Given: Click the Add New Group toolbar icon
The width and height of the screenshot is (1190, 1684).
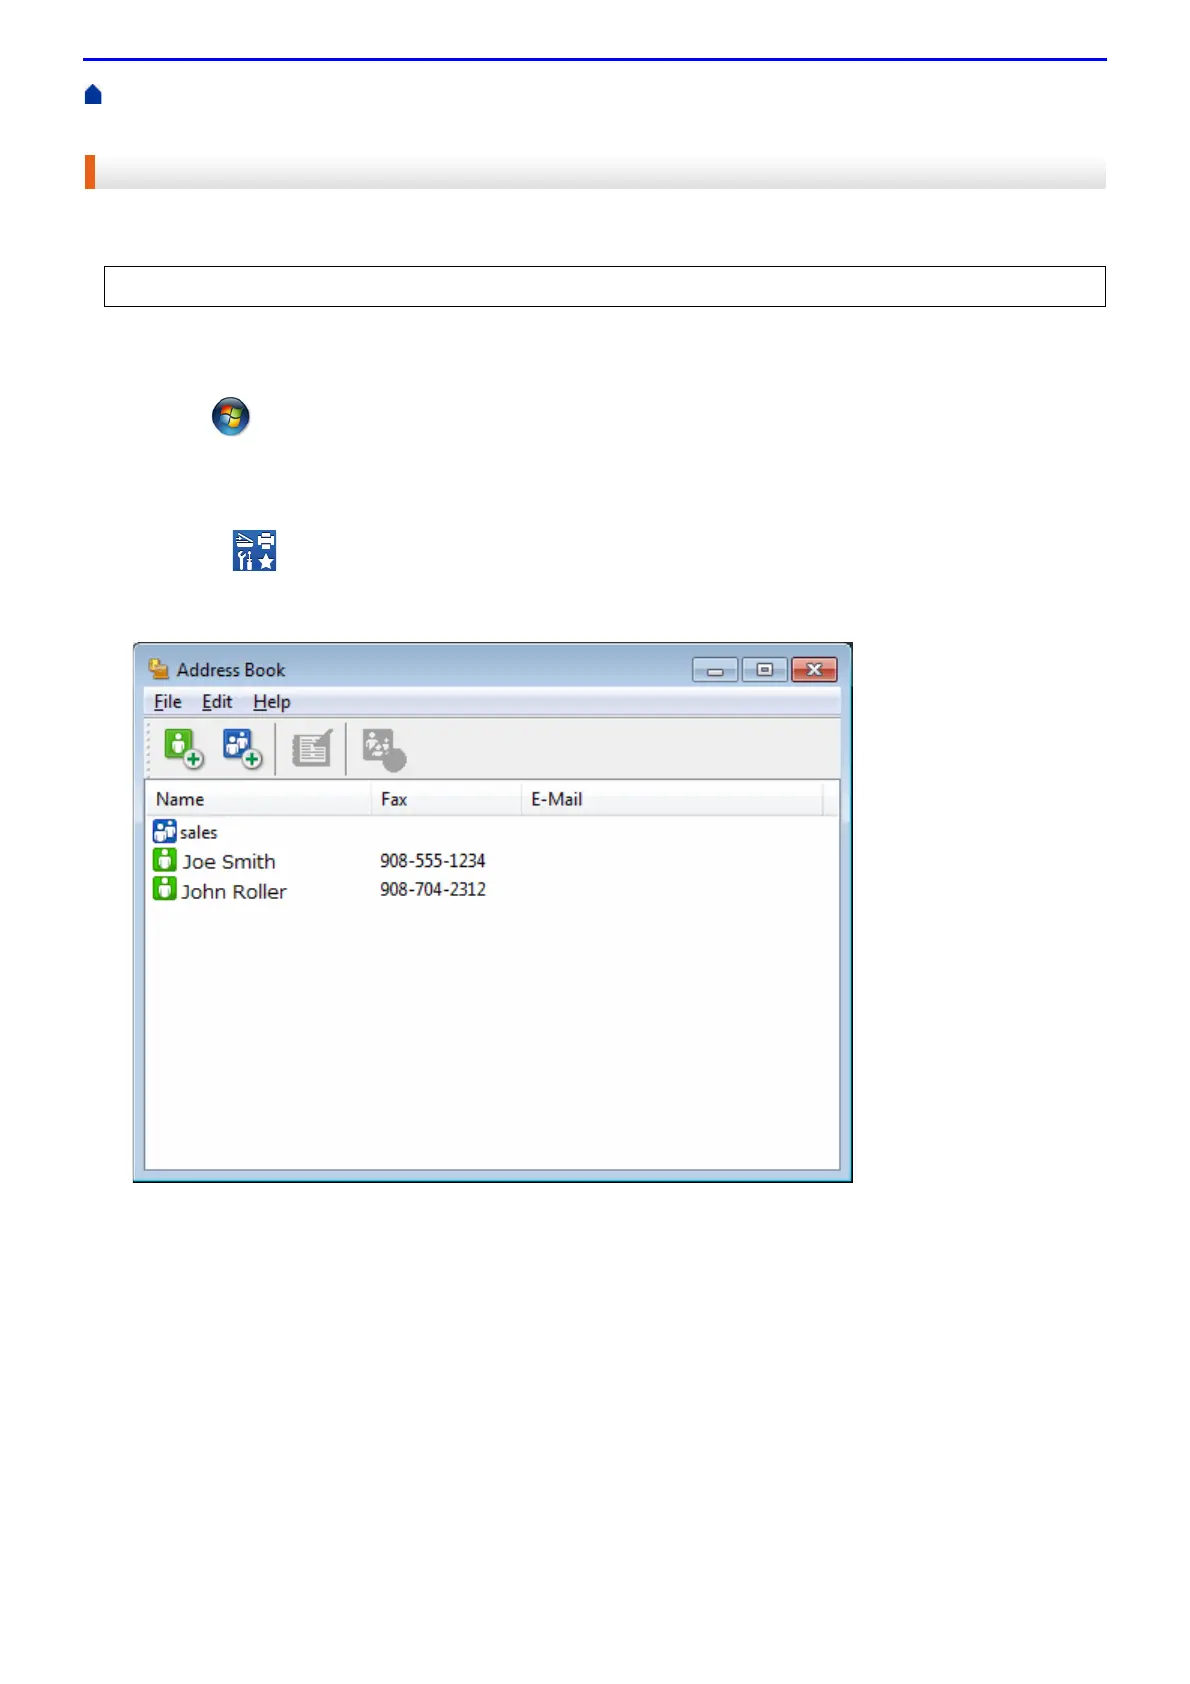Looking at the screenshot, I should pyautogui.click(x=242, y=748).
